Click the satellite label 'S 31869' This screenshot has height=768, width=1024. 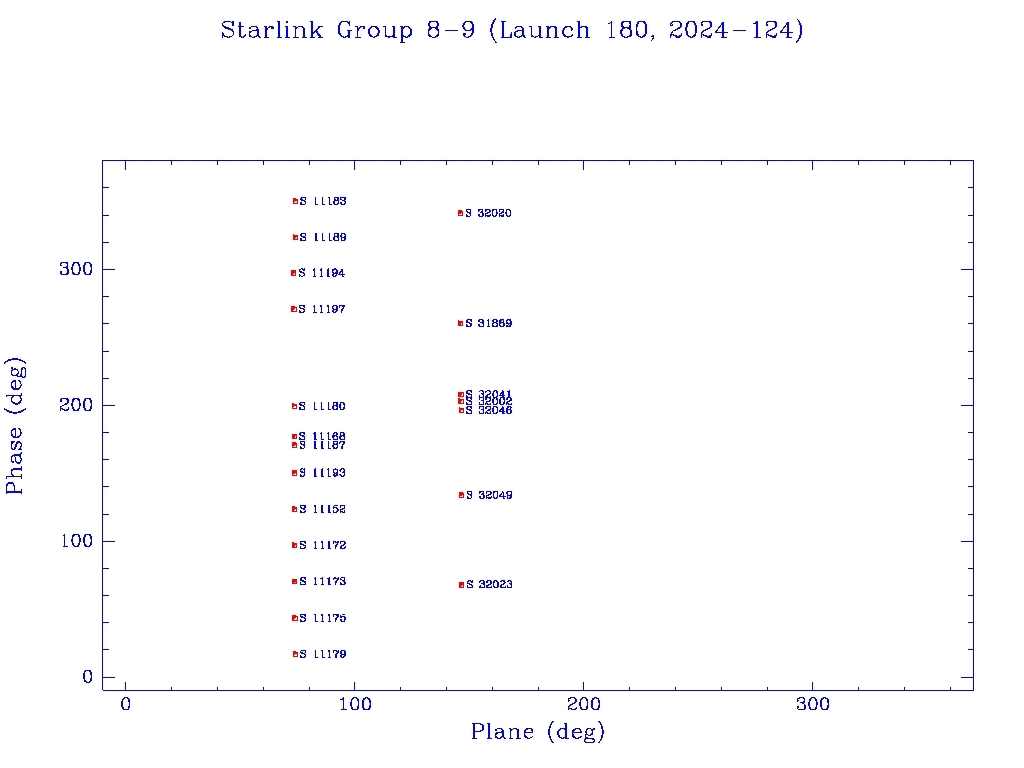[488, 323]
